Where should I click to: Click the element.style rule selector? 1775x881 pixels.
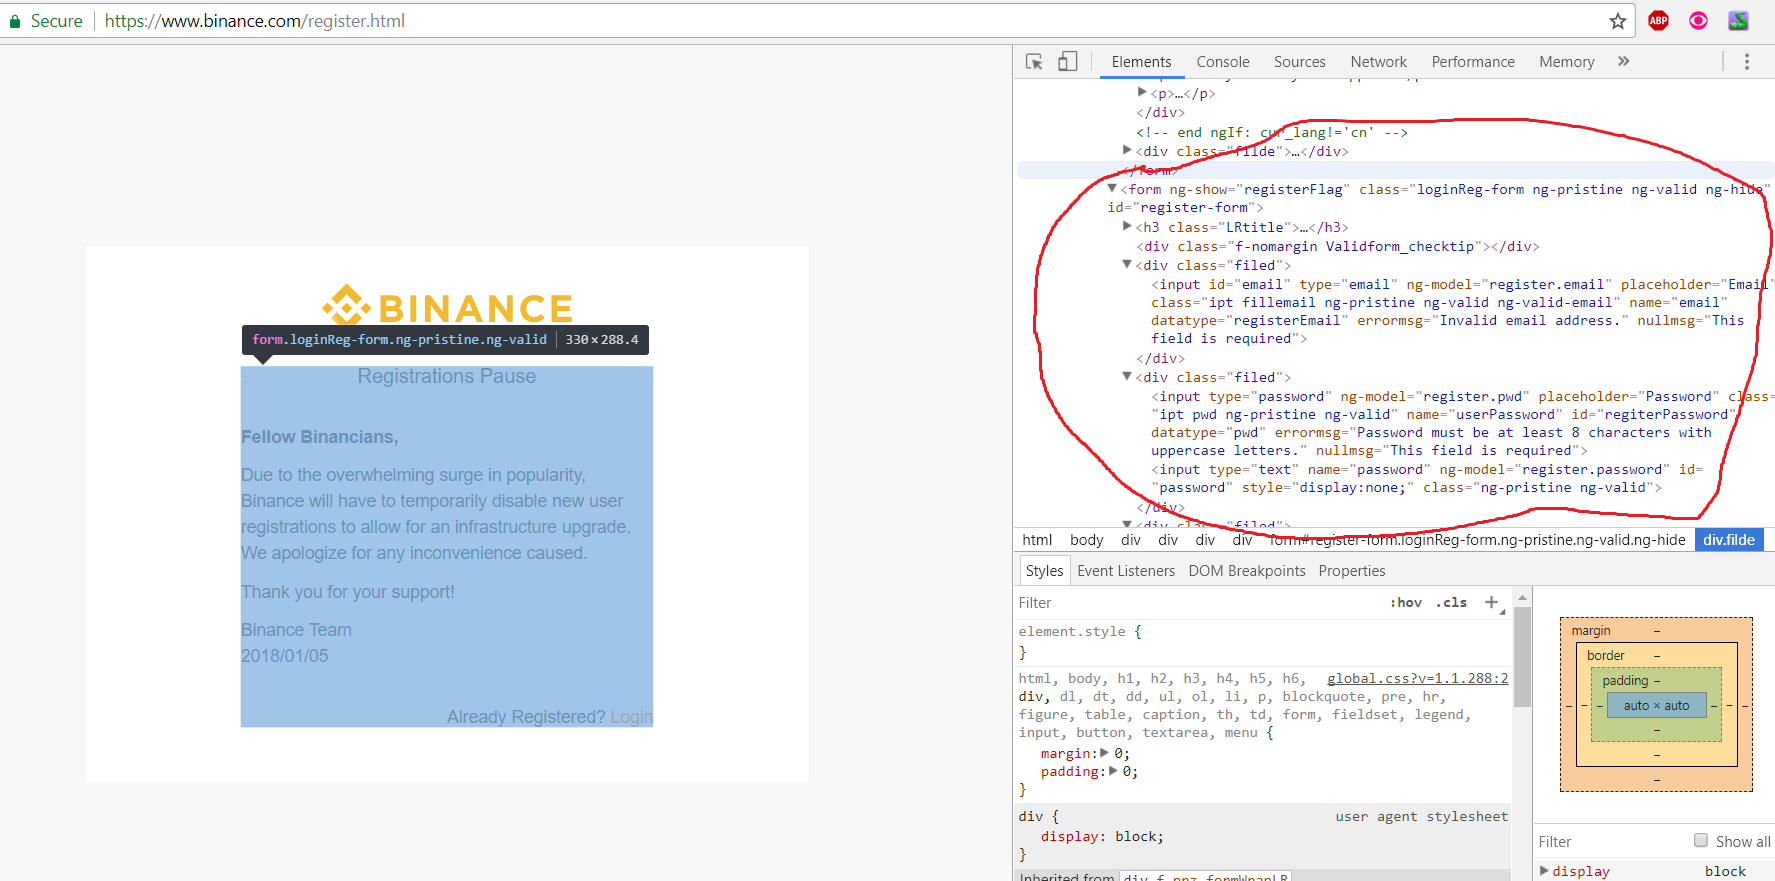(x=1072, y=631)
